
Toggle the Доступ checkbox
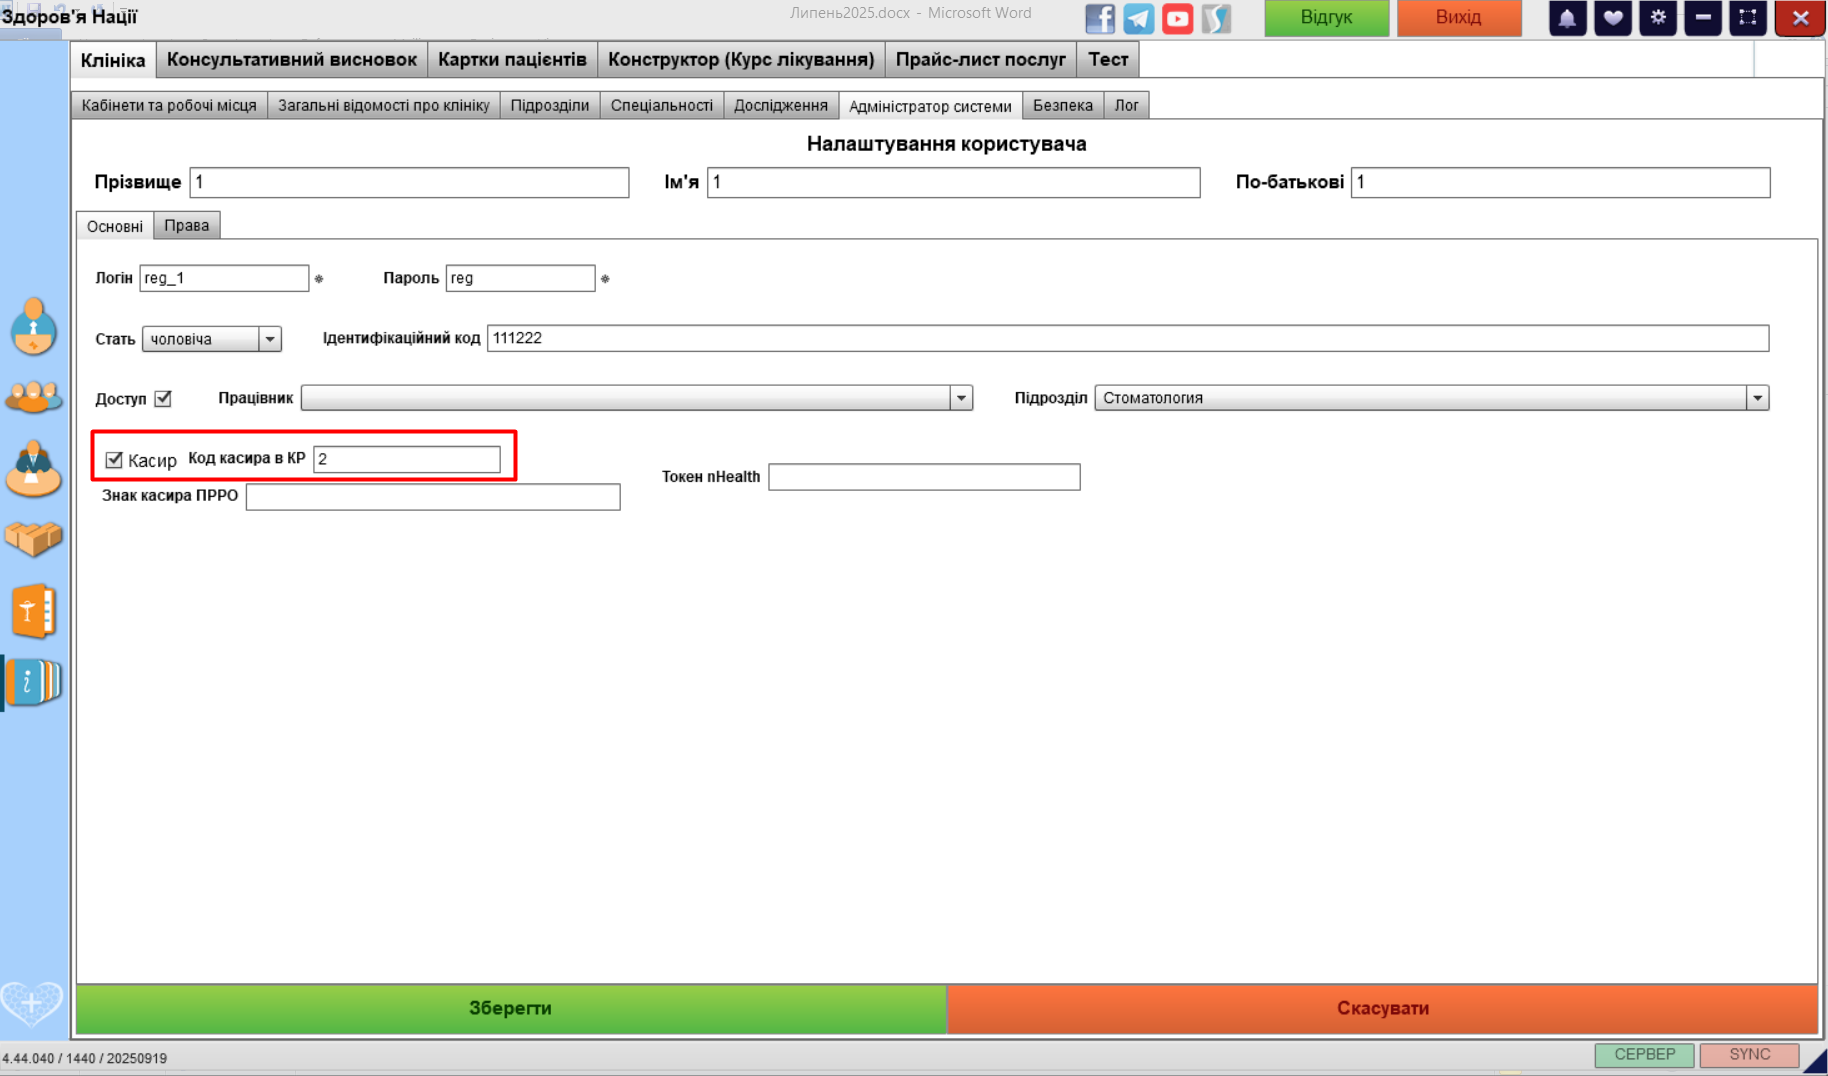163,398
